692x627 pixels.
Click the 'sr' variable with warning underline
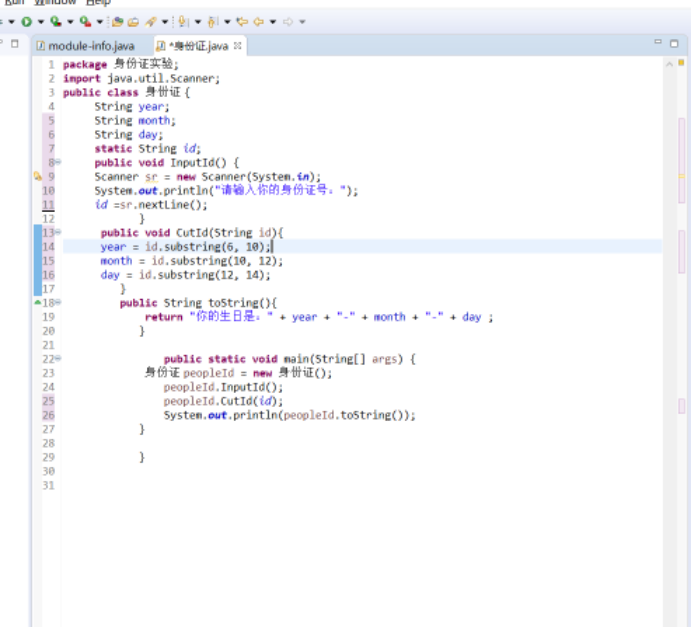151,177
